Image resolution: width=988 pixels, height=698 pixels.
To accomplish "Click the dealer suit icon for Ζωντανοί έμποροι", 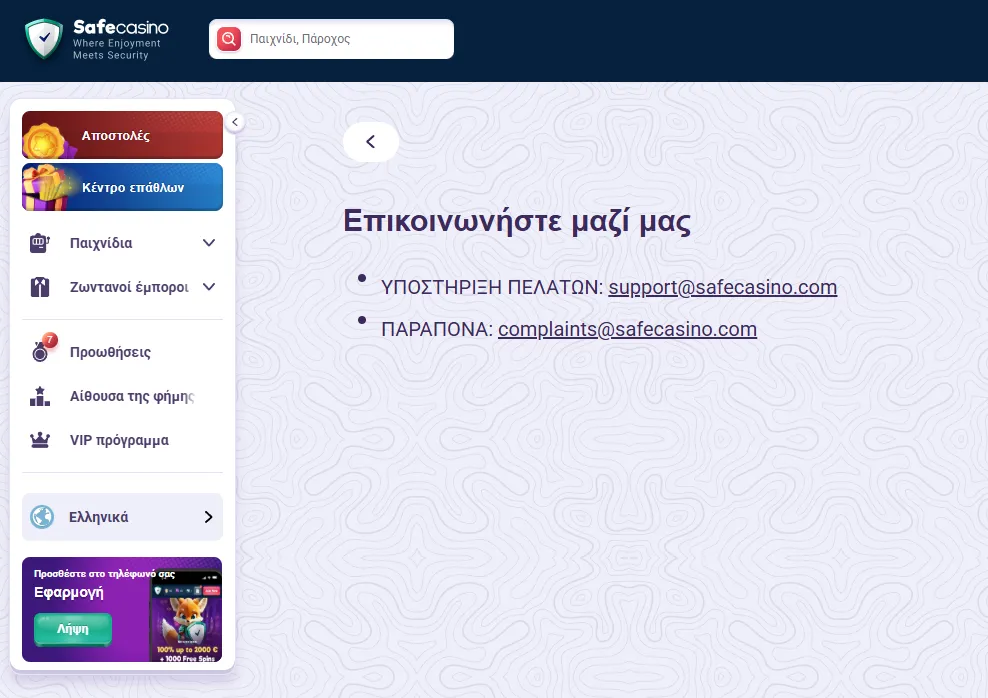I will click(x=40, y=287).
